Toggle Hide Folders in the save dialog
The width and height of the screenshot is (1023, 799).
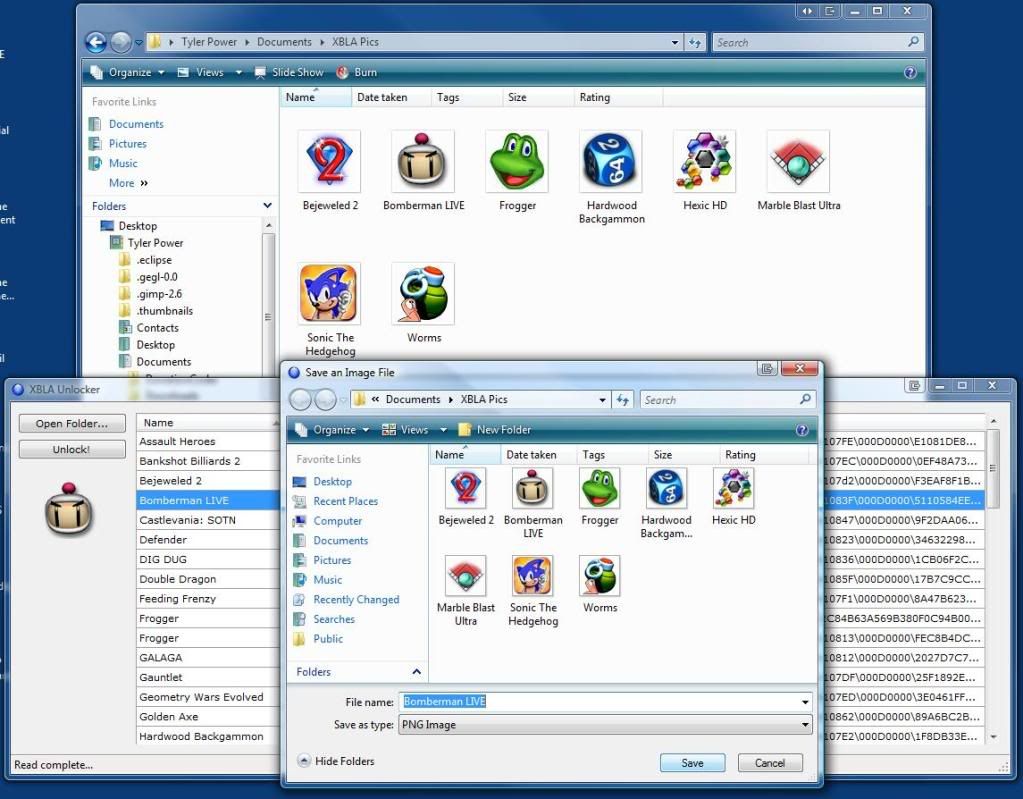(x=336, y=761)
